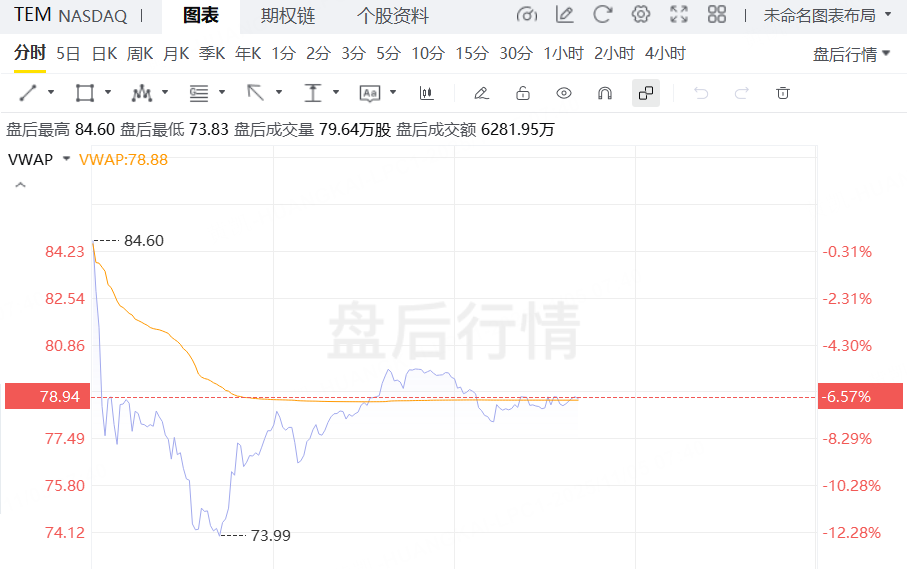Toggle the lock drawings icon
Image resolution: width=907 pixels, height=569 pixels.
click(x=522, y=93)
